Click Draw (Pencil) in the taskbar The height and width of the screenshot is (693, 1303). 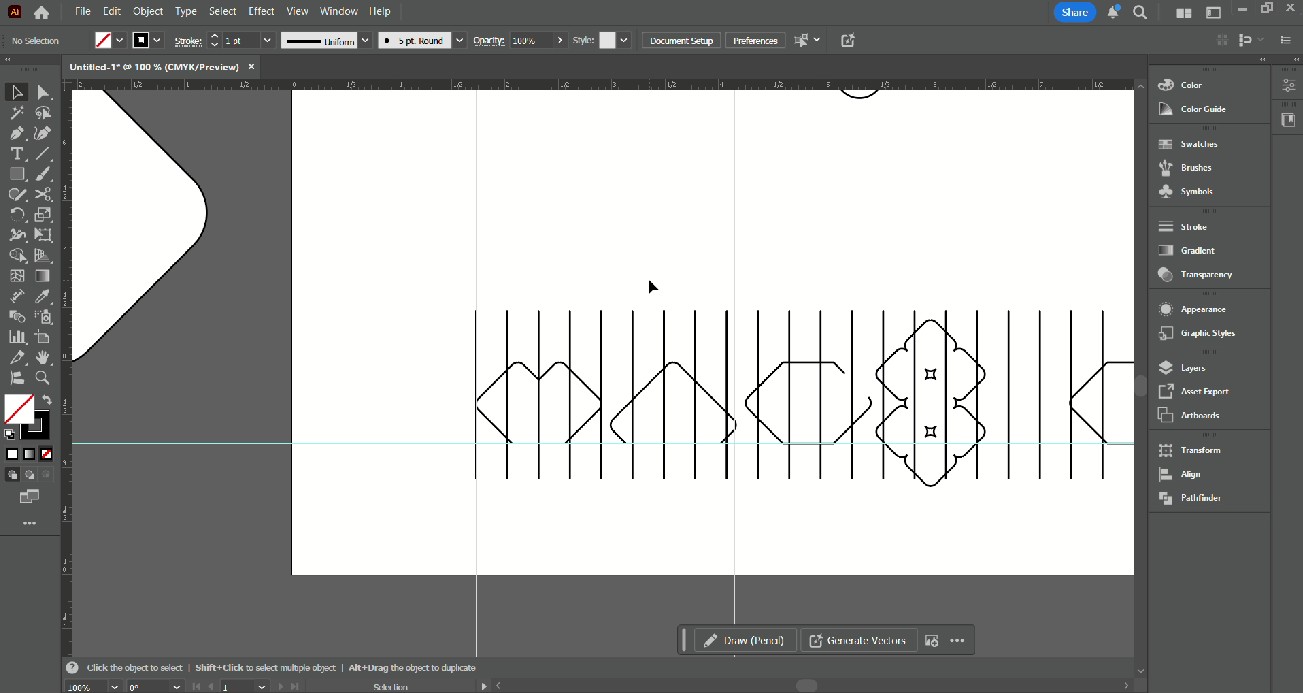point(746,640)
